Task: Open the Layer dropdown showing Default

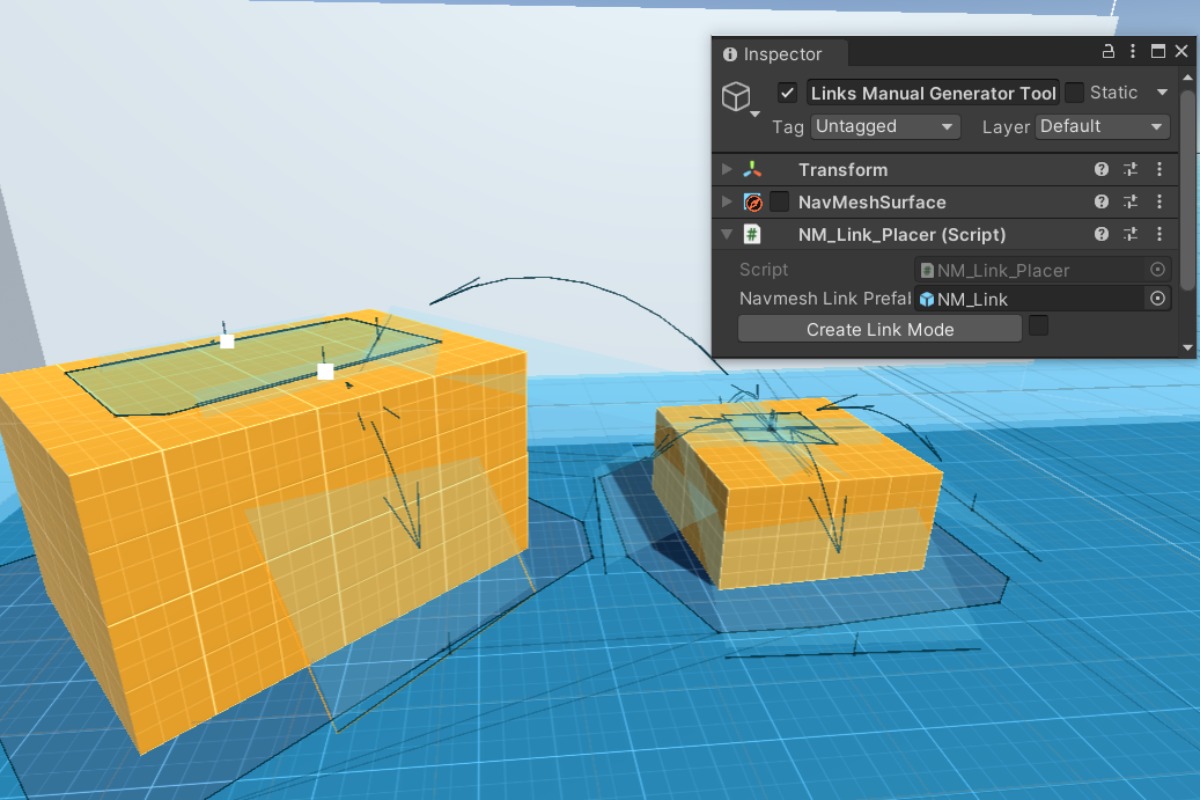Action: click(1102, 127)
